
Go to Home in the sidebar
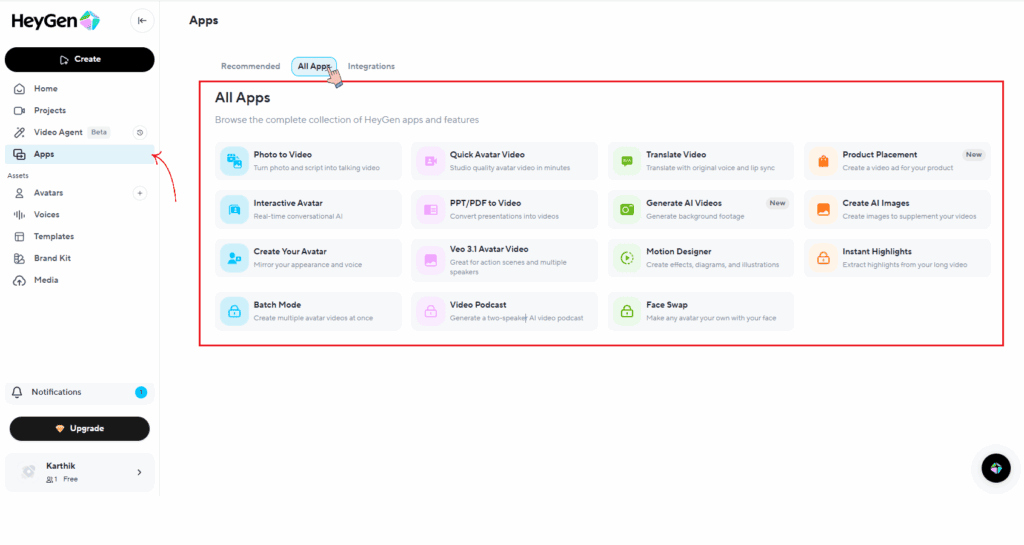(x=80, y=89)
